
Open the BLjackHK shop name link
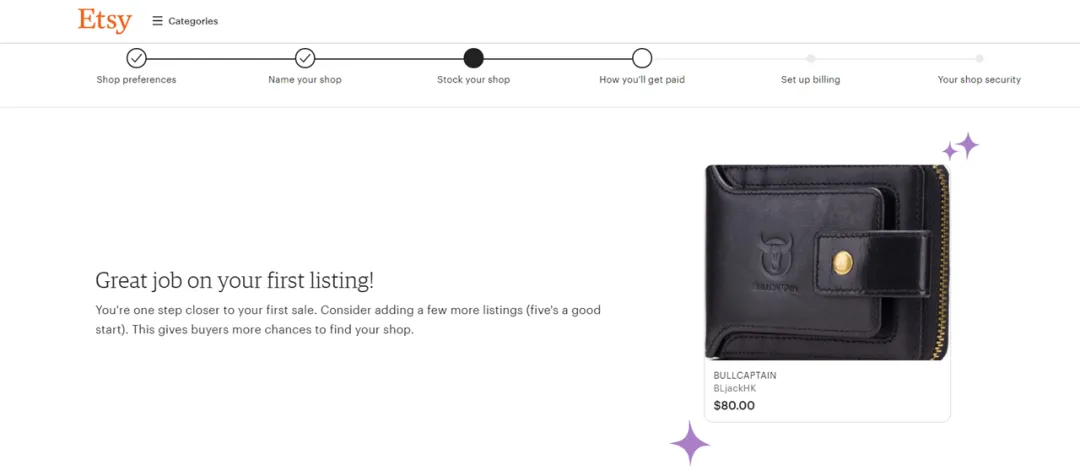coord(735,388)
